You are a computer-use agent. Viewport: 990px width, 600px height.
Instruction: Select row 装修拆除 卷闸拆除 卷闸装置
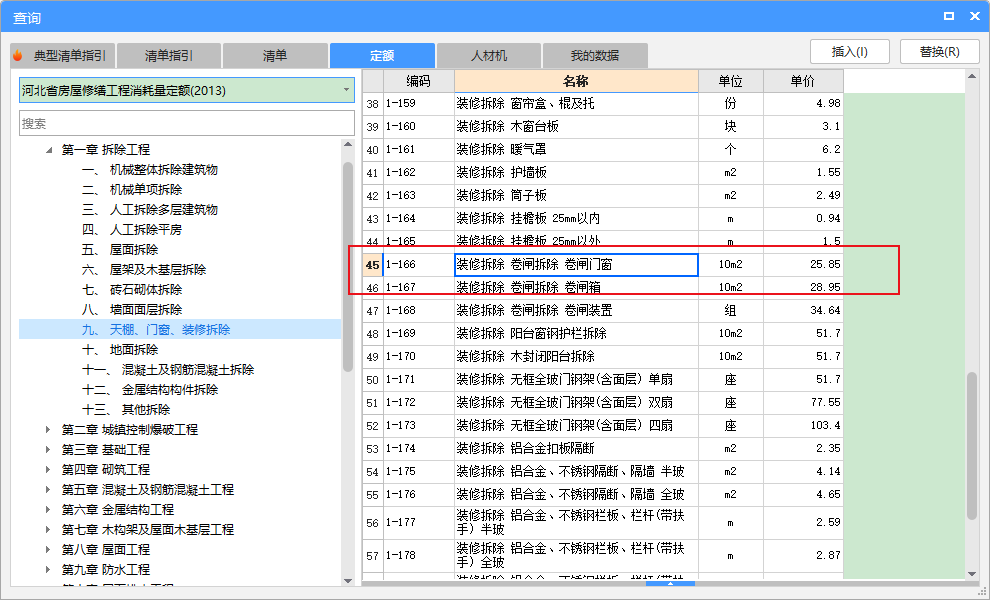(x=603, y=311)
